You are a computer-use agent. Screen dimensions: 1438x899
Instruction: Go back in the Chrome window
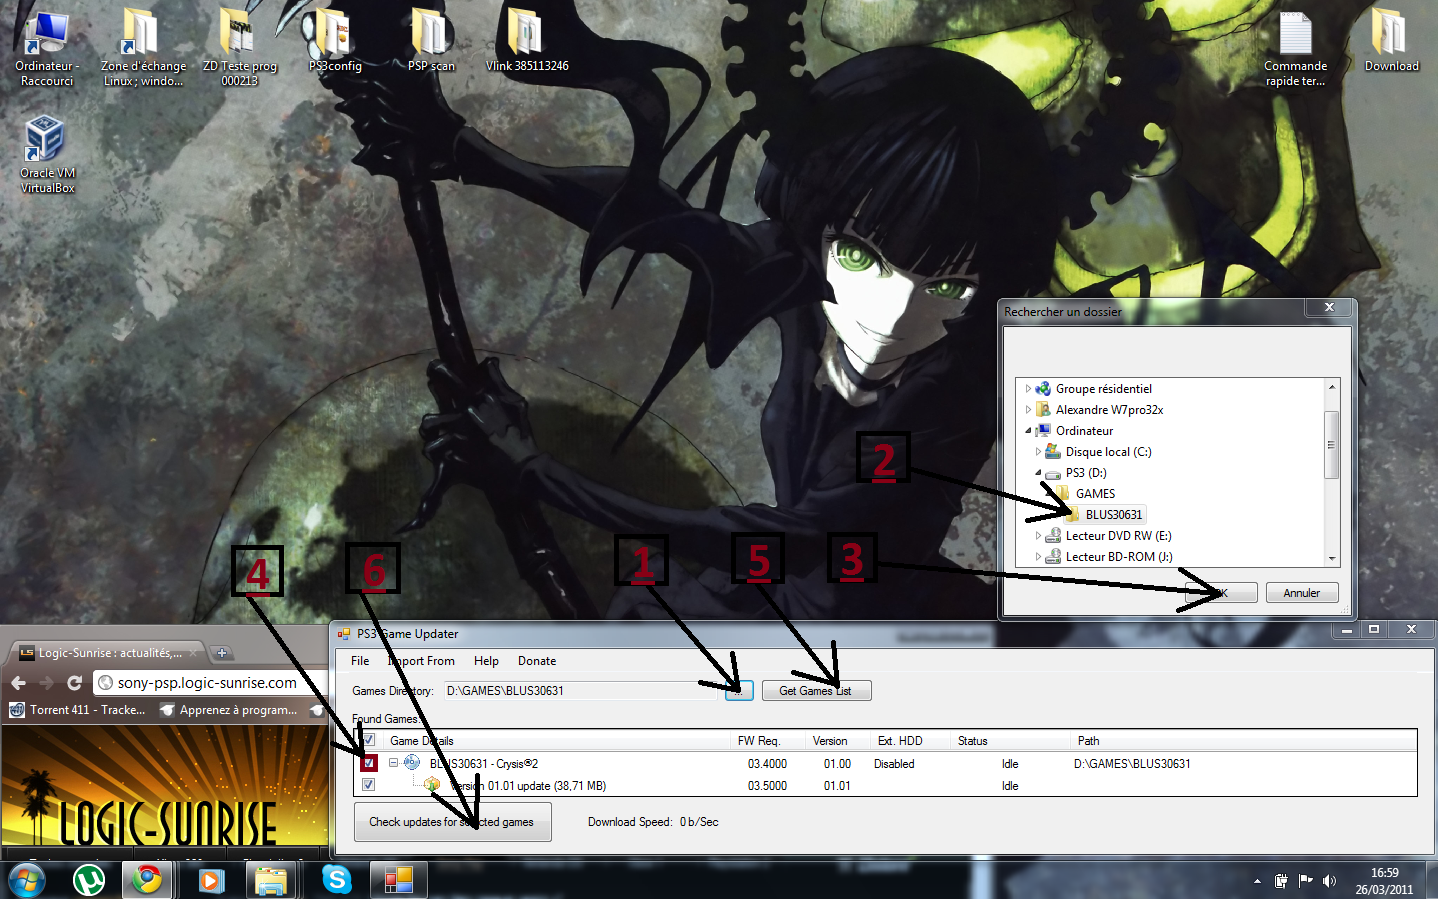[x=18, y=683]
